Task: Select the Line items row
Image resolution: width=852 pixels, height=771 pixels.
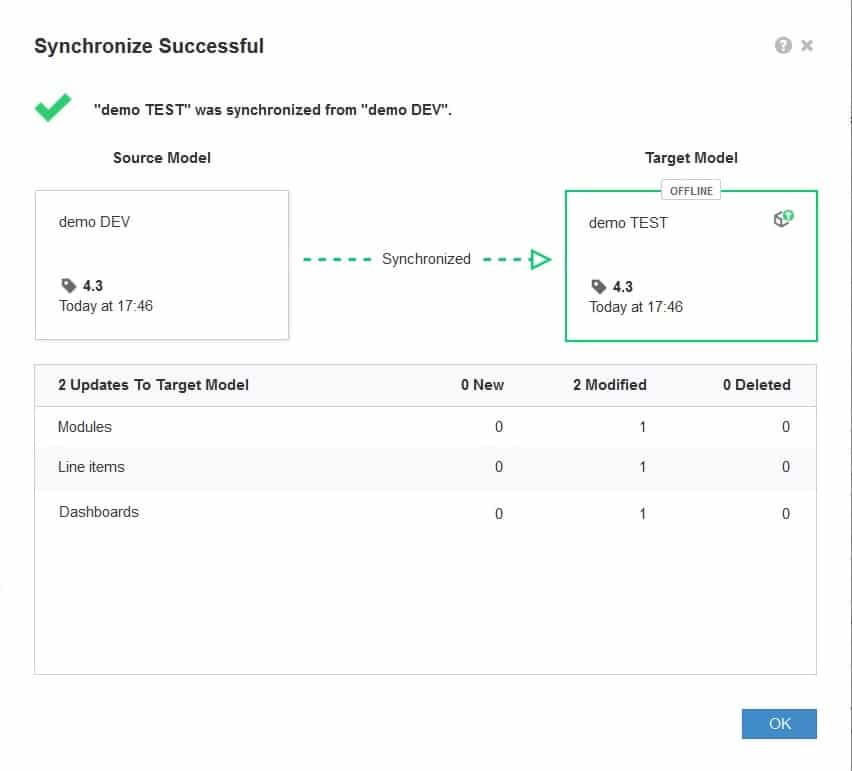Action: pyautogui.click(x=425, y=468)
